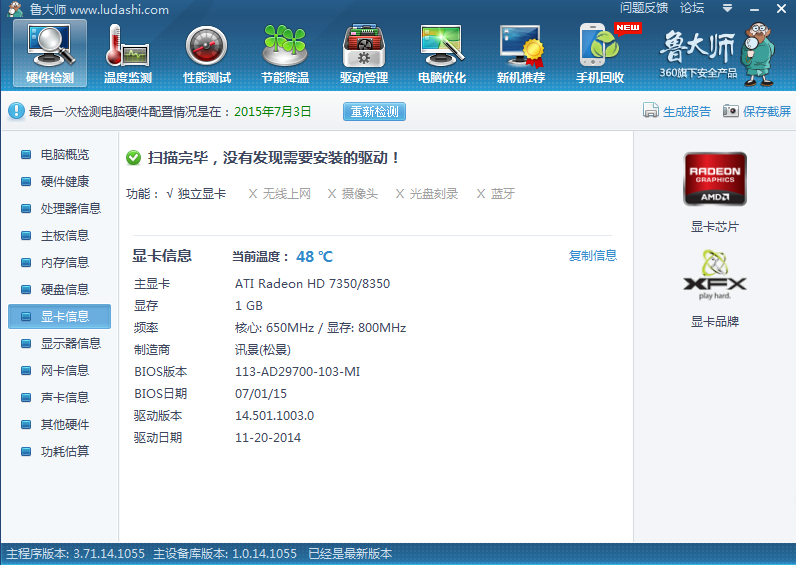This screenshot has width=796, height=565.
Task: Click ATI Radeon HD 7350/8350 text
Action: click(312, 283)
